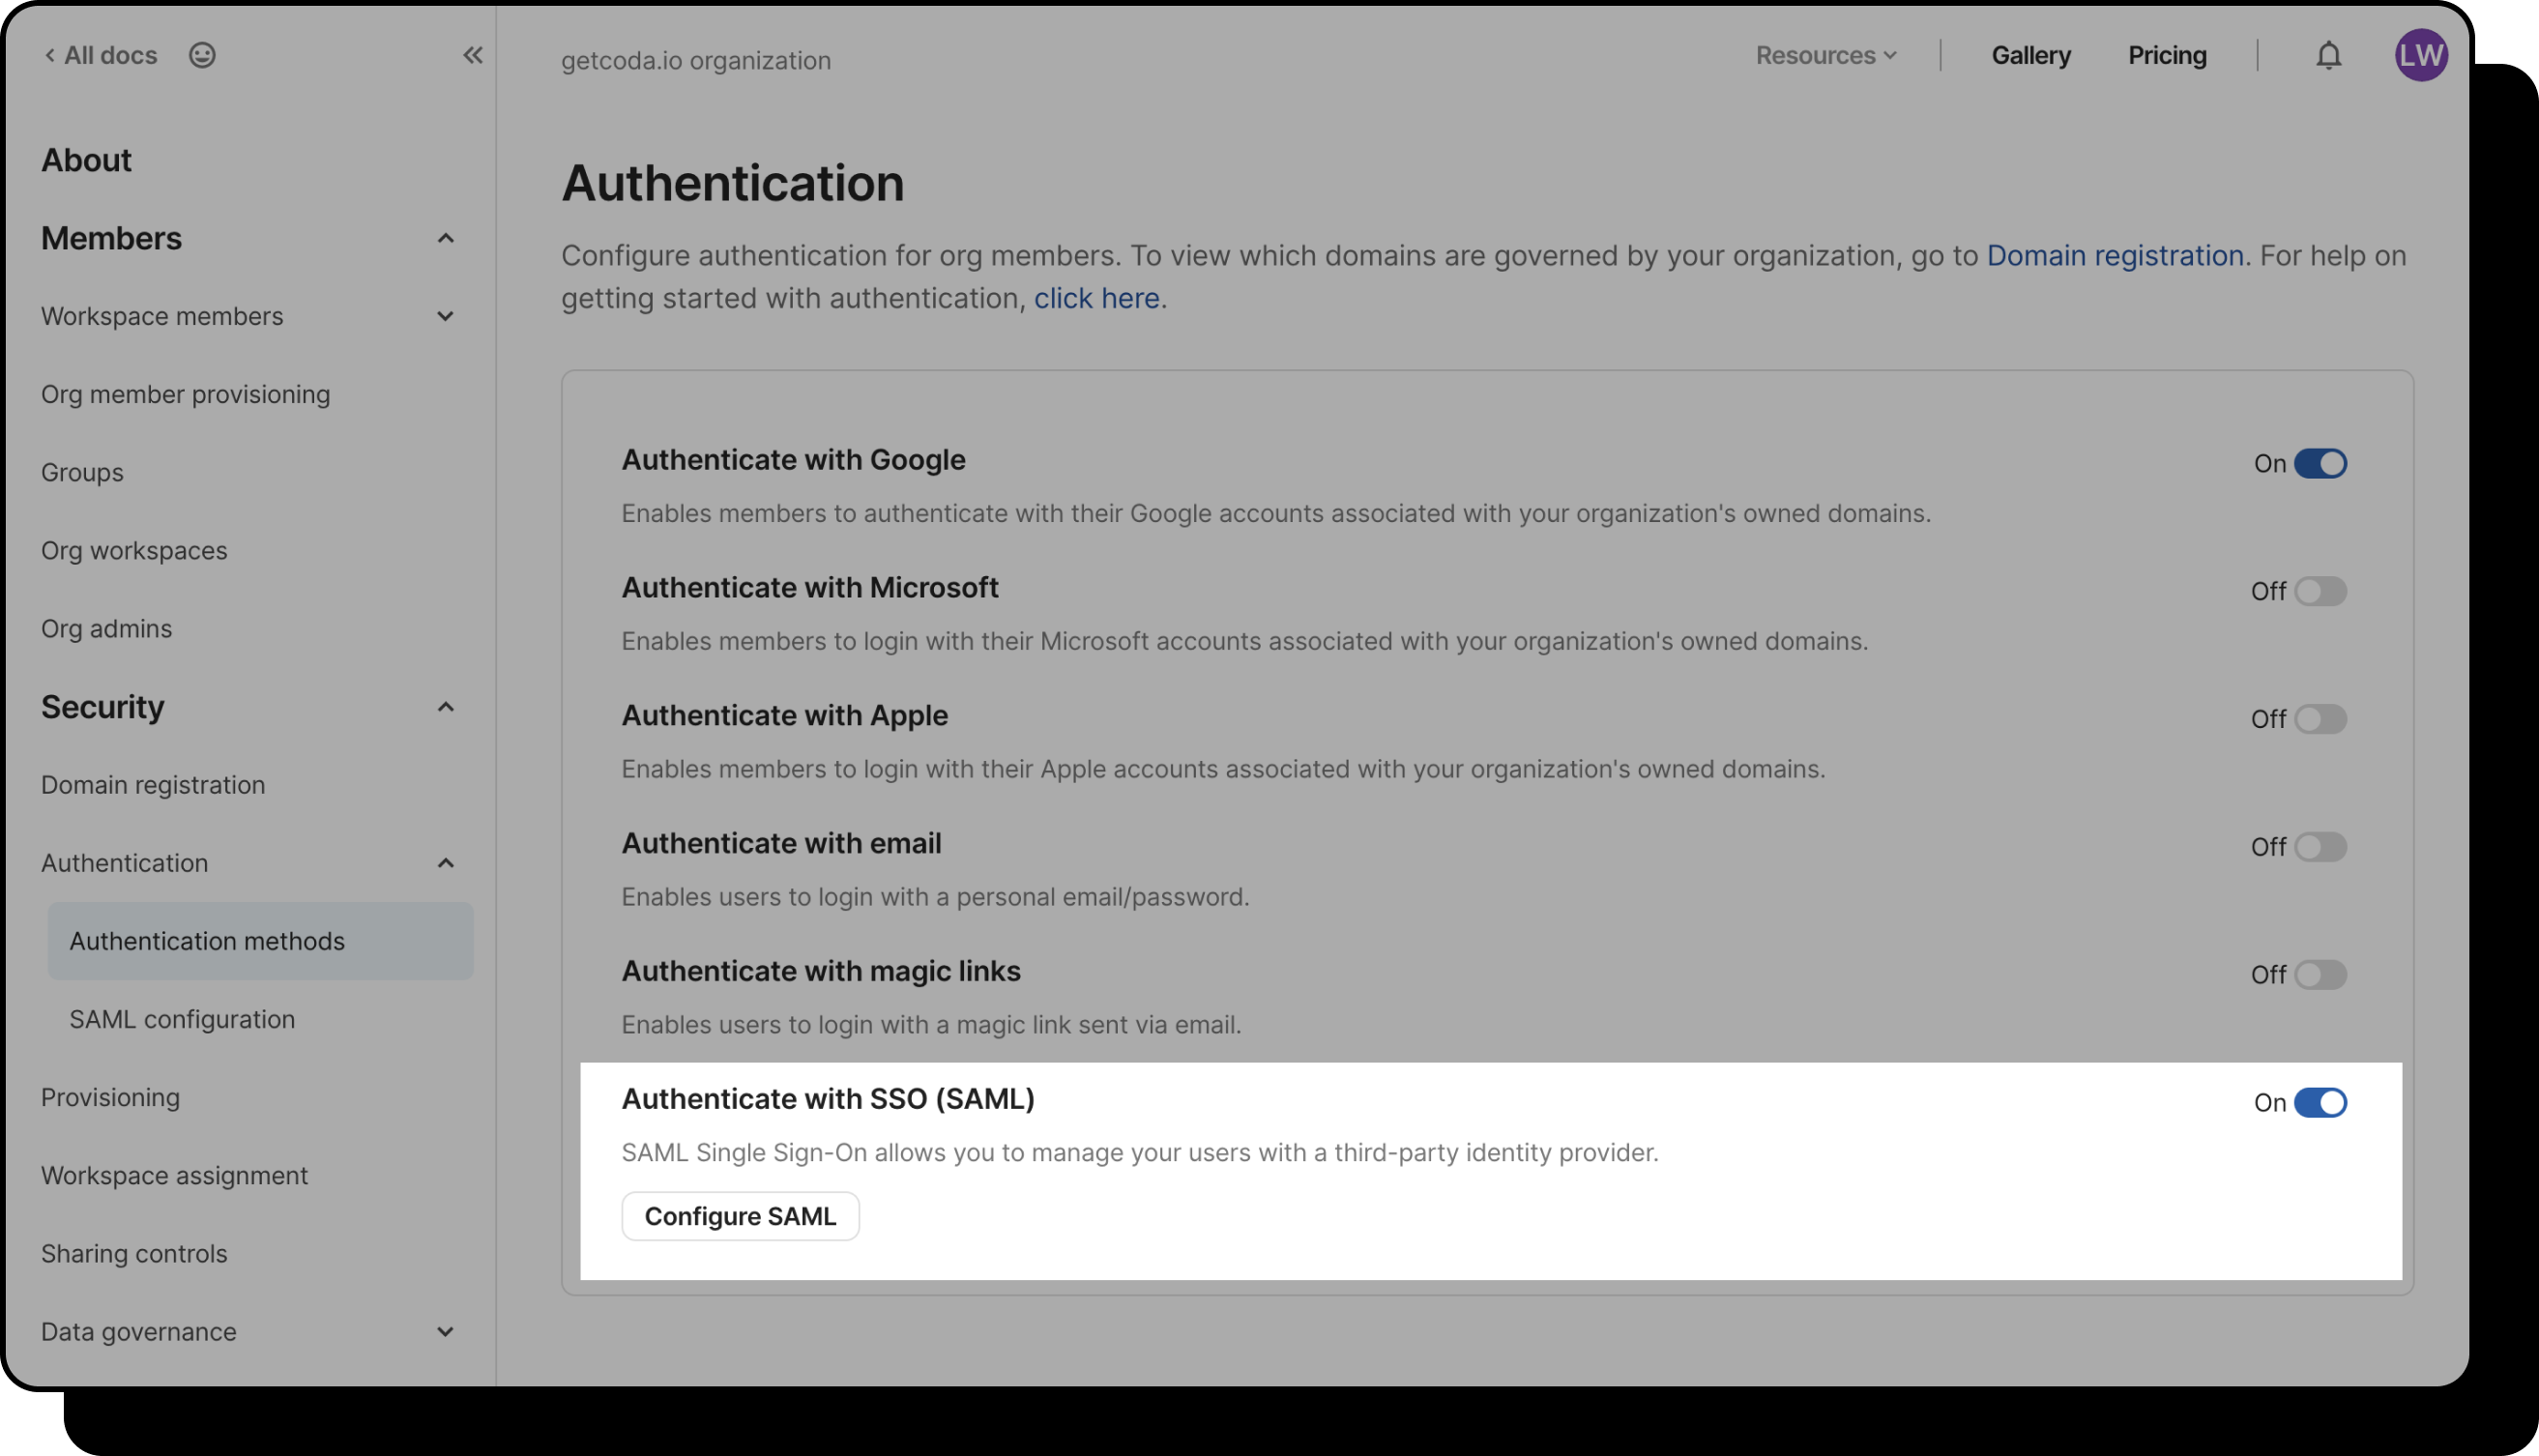Disable Authenticate with SSO (SAML)

tap(2322, 1103)
